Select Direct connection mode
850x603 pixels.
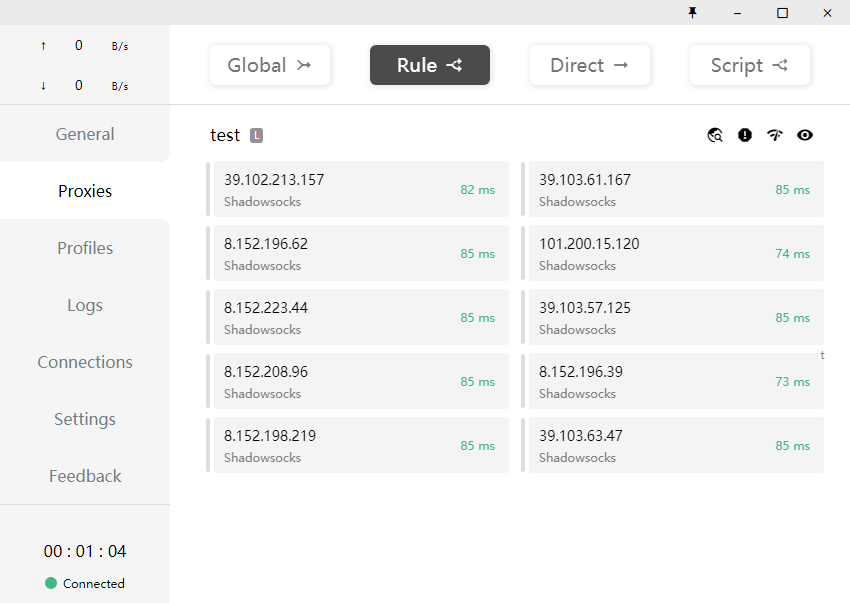pos(590,65)
